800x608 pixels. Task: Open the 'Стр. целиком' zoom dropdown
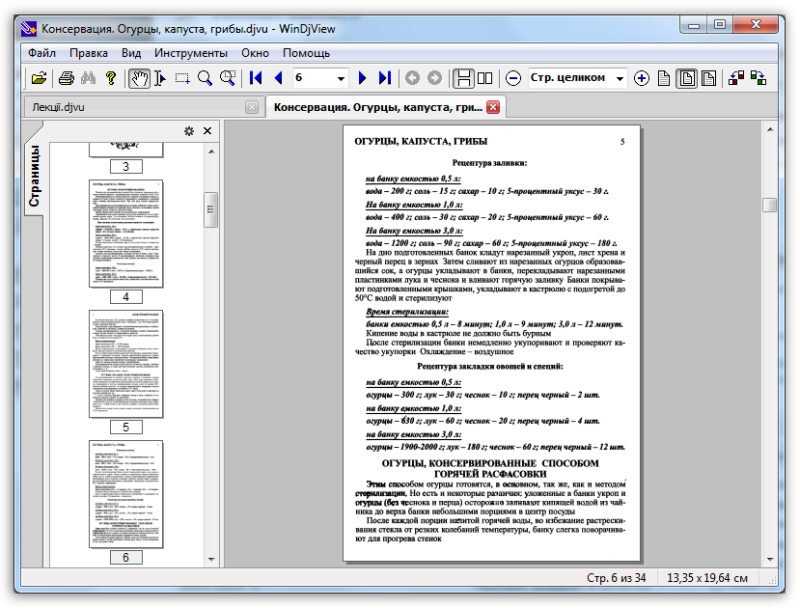point(620,79)
